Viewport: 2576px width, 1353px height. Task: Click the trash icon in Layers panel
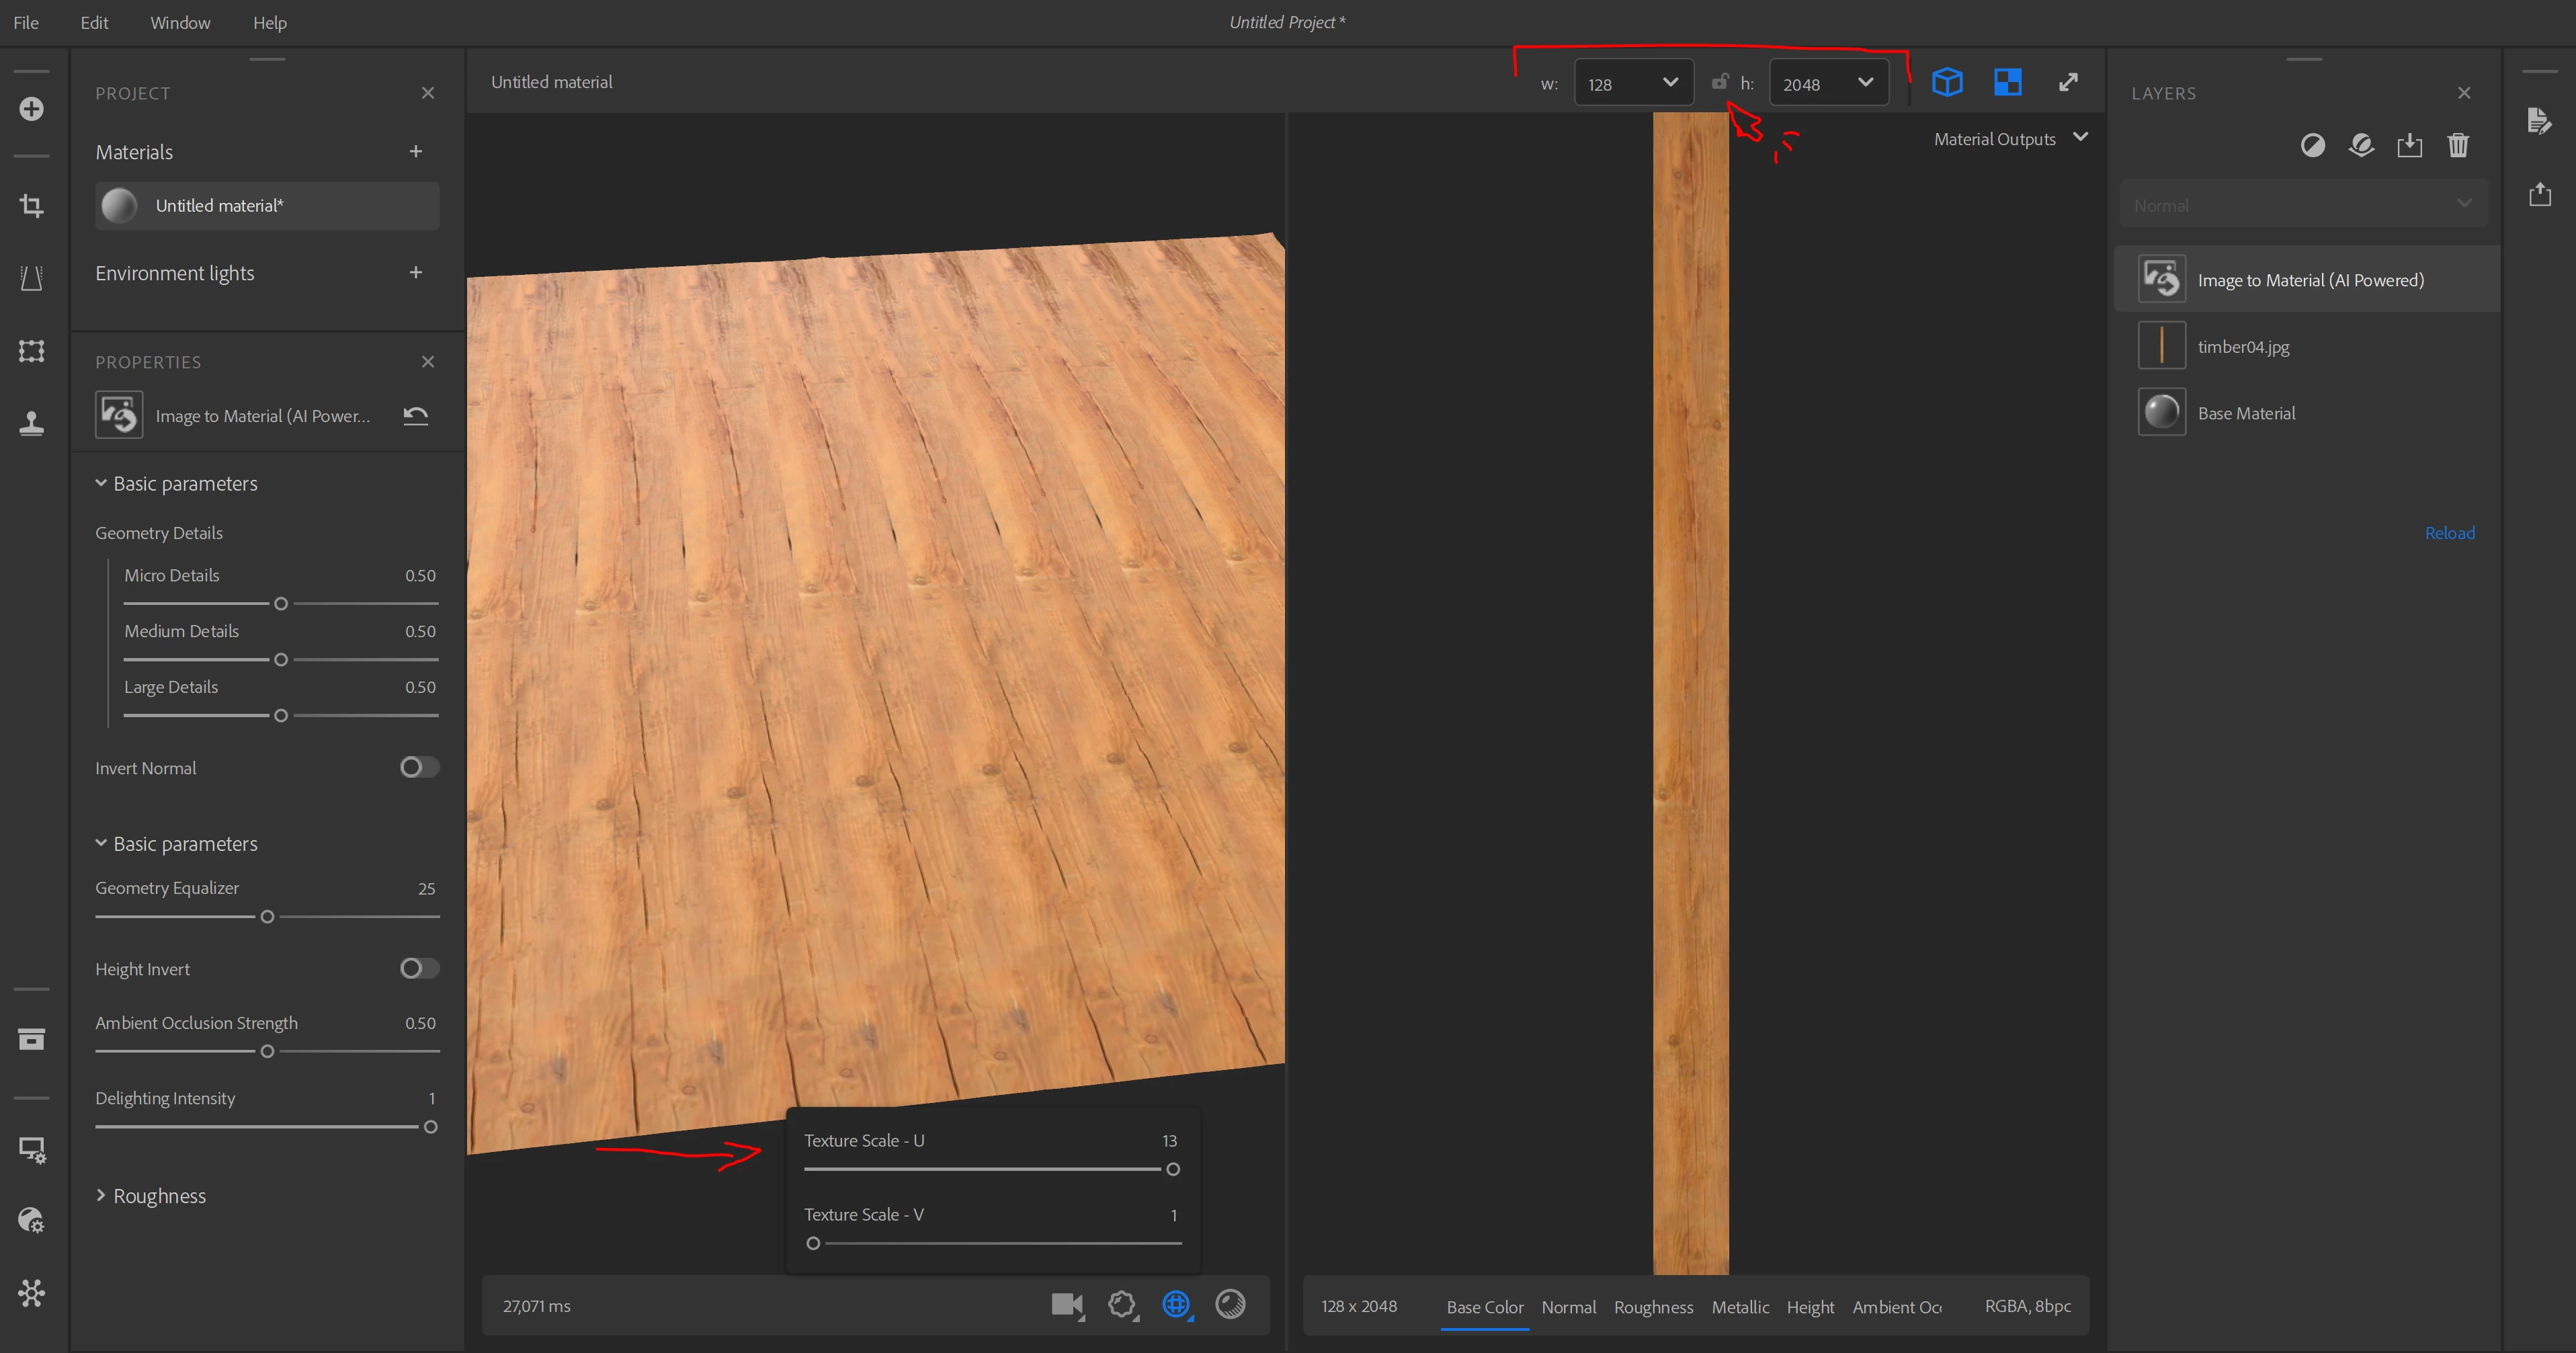coord(2457,146)
